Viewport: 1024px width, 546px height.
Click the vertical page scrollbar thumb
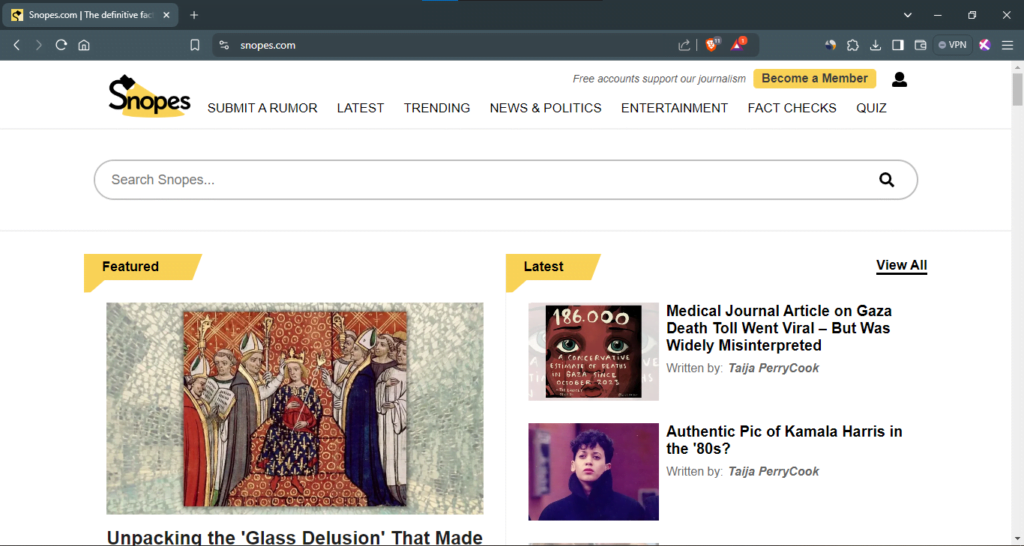click(x=1017, y=89)
